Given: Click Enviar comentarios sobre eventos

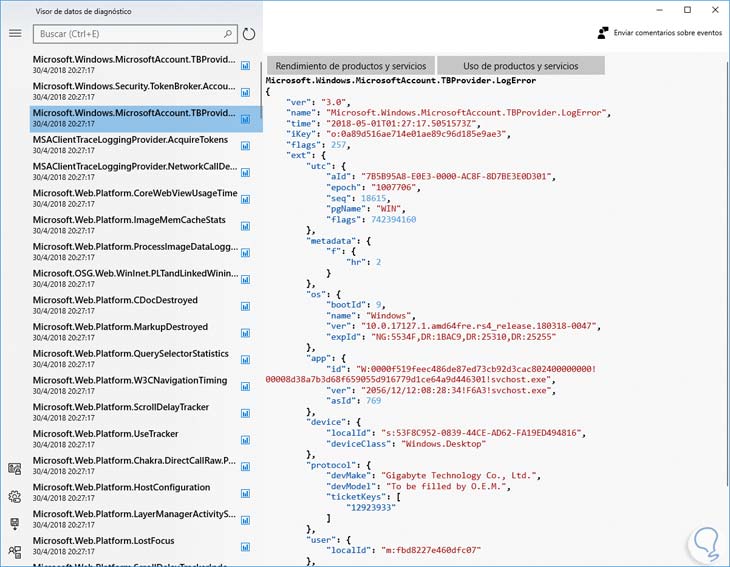Looking at the screenshot, I should [668, 33].
